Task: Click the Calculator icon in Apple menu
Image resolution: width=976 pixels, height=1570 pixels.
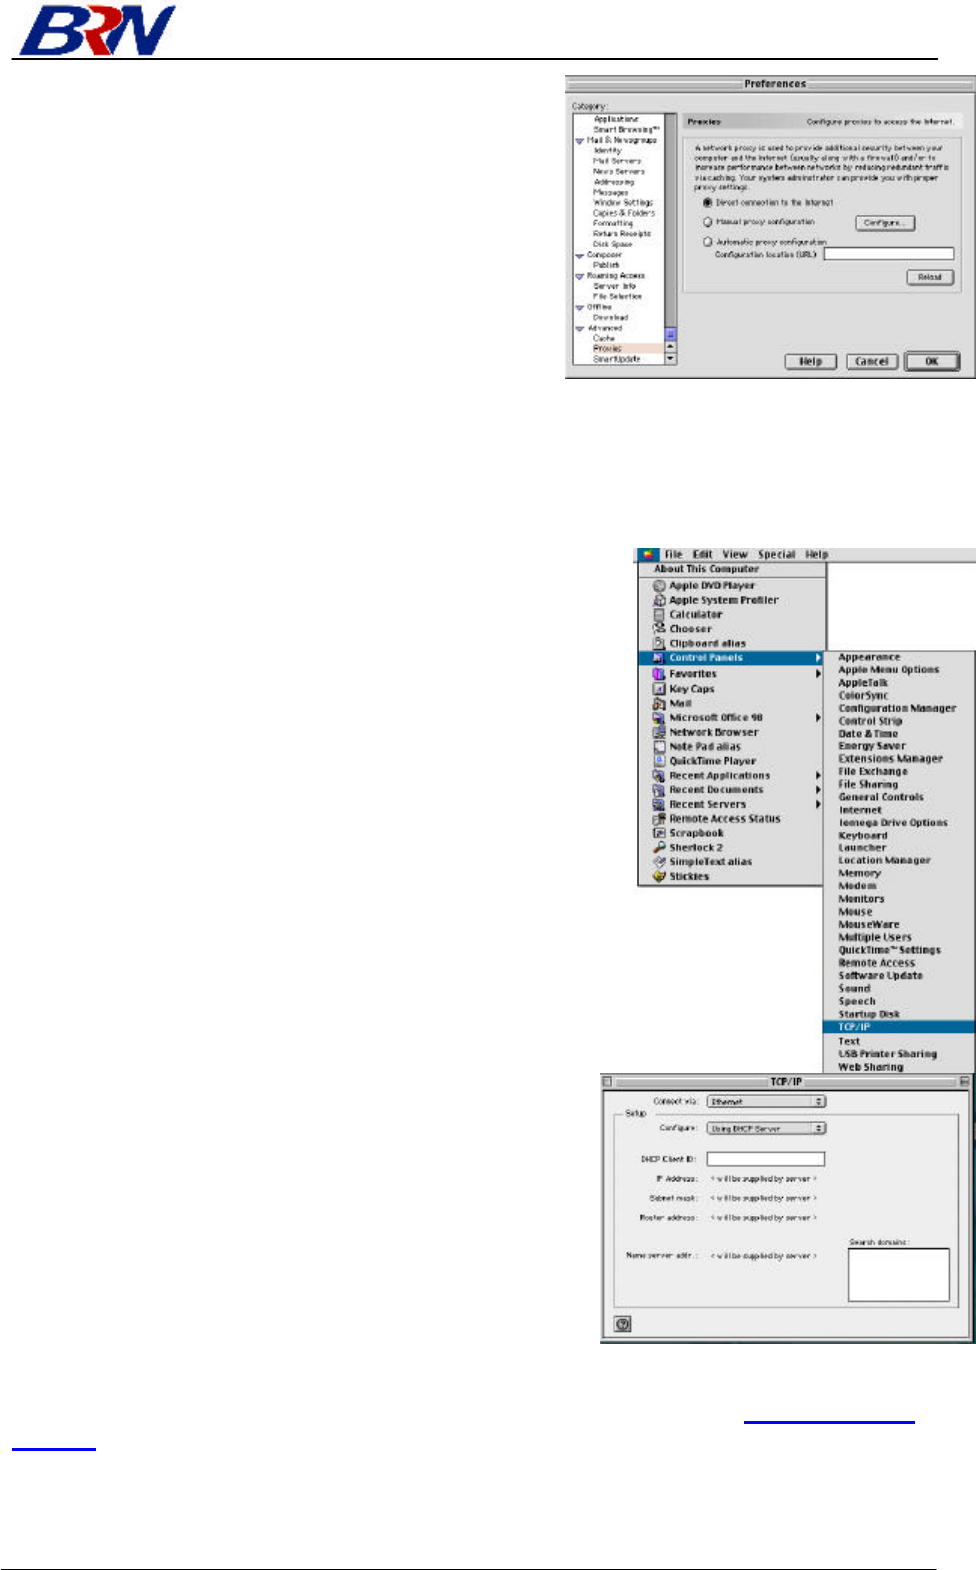Action: click(x=659, y=615)
